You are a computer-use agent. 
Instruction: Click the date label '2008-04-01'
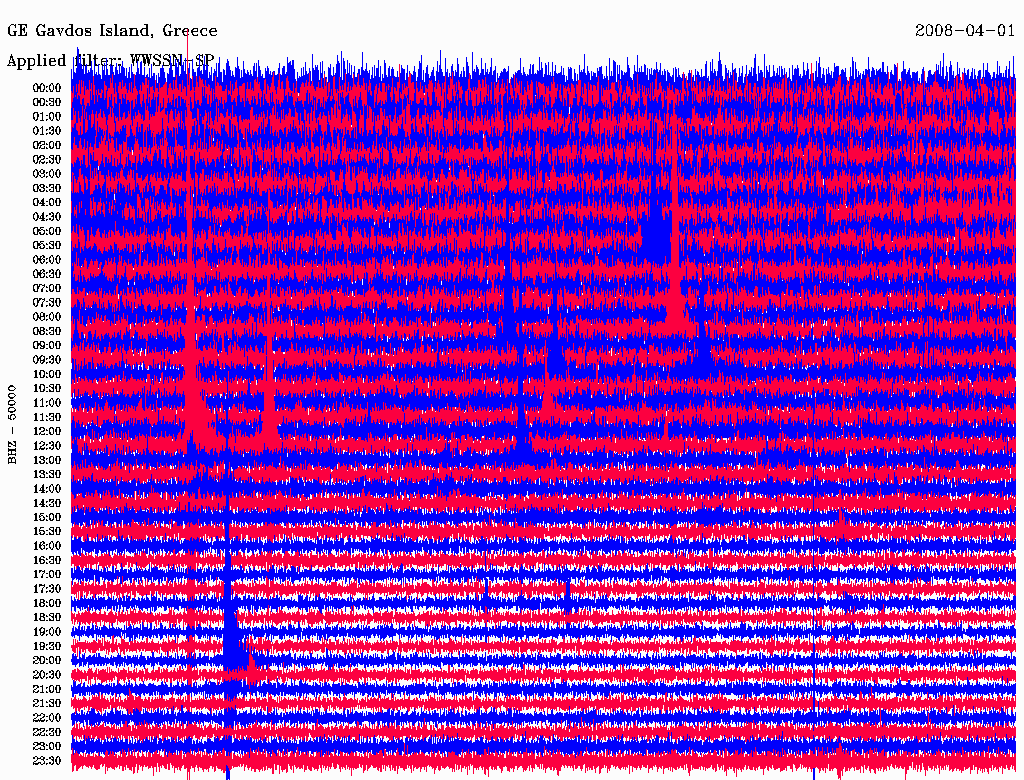(x=965, y=31)
